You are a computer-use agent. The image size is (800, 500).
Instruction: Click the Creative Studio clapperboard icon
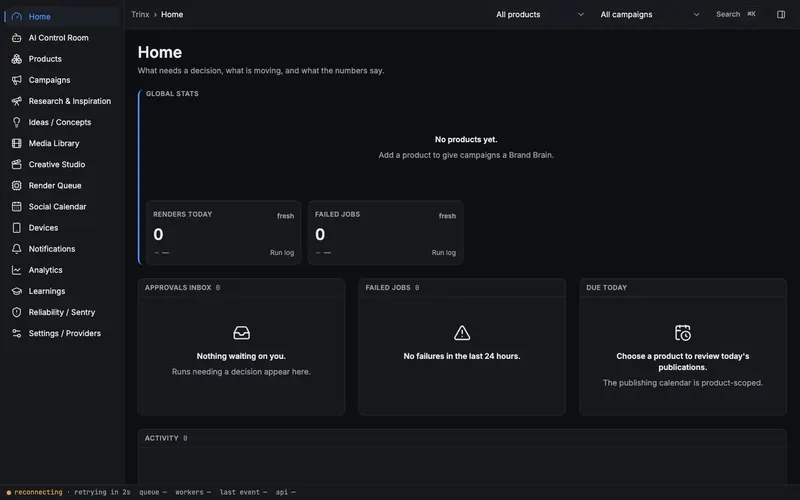[x=17, y=164]
